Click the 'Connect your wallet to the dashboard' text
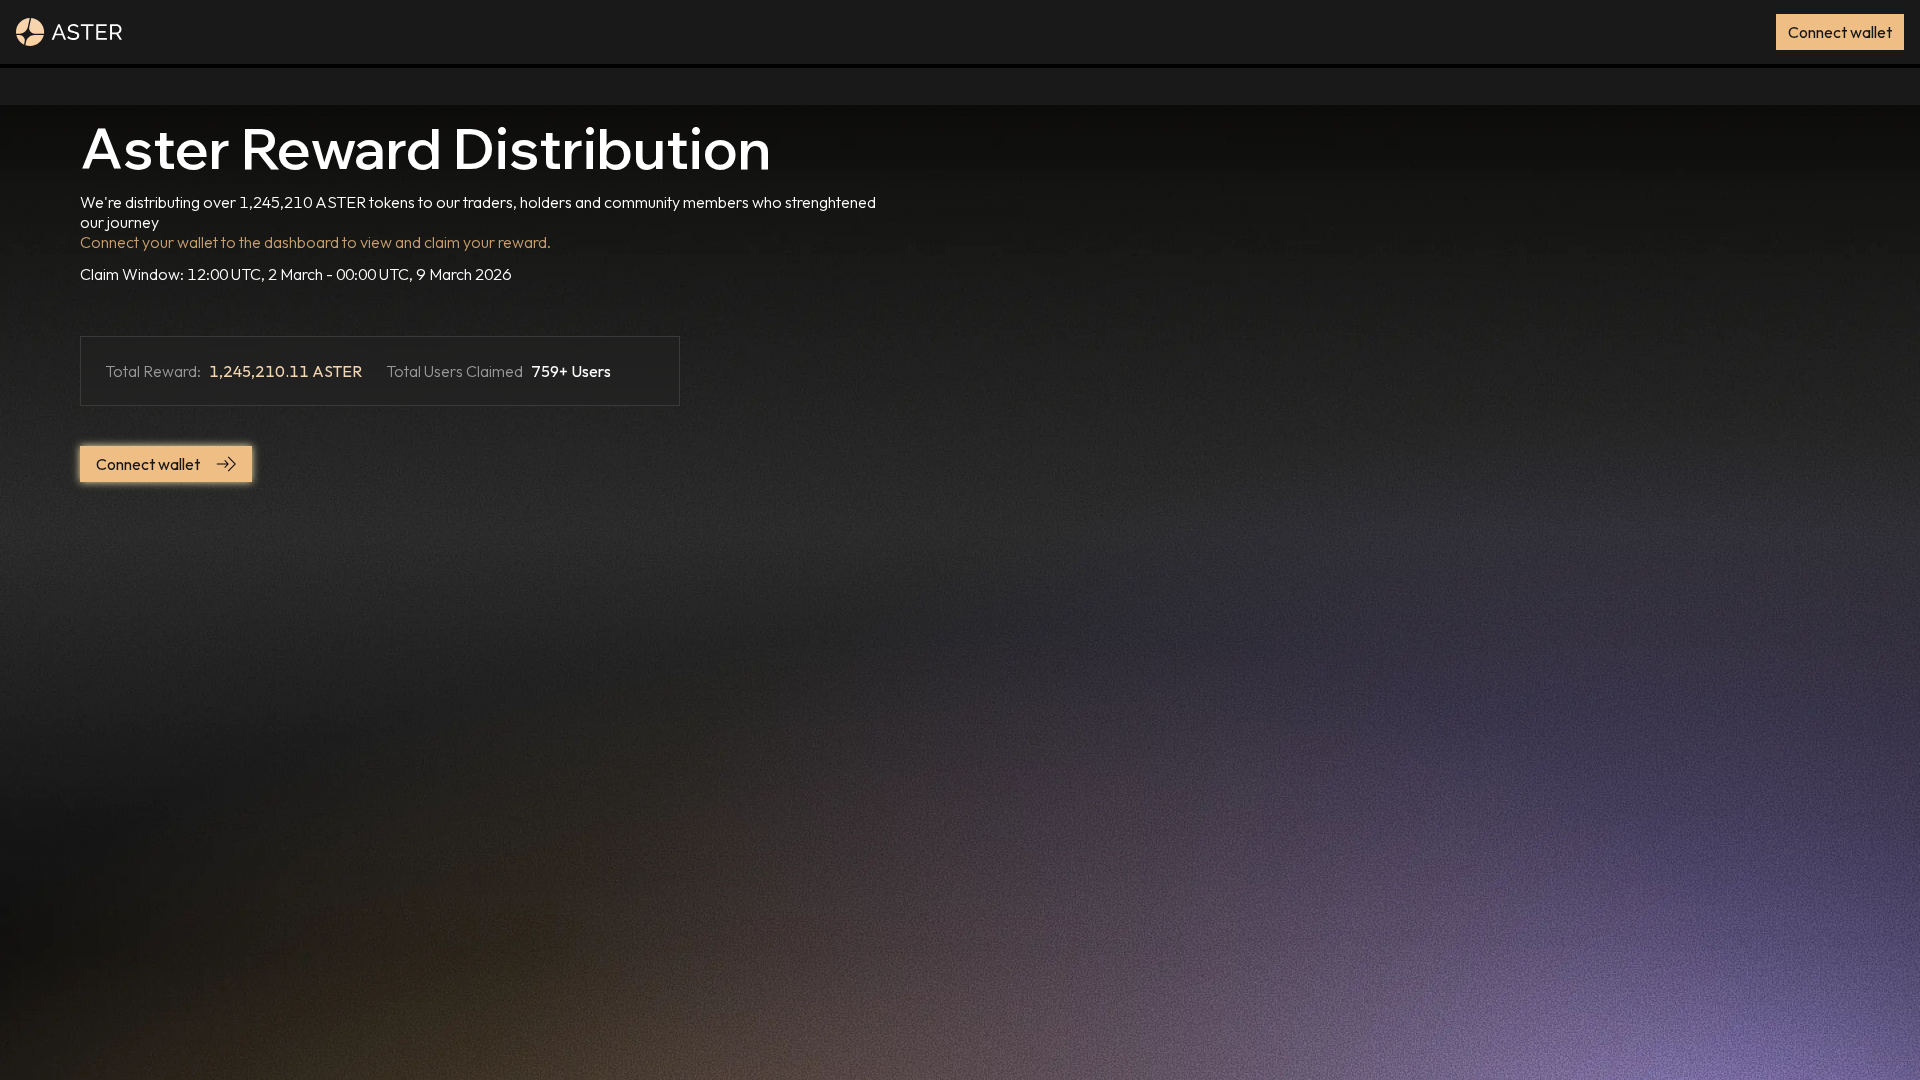1920x1080 pixels. pyautogui.click(x=315, y=243)
